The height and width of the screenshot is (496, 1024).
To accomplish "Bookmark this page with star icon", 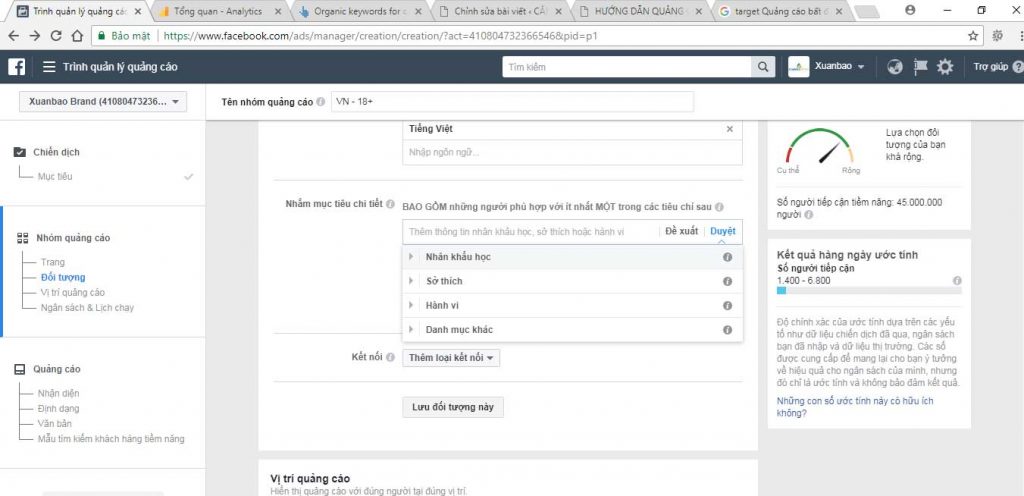I will tap(973, 36).
